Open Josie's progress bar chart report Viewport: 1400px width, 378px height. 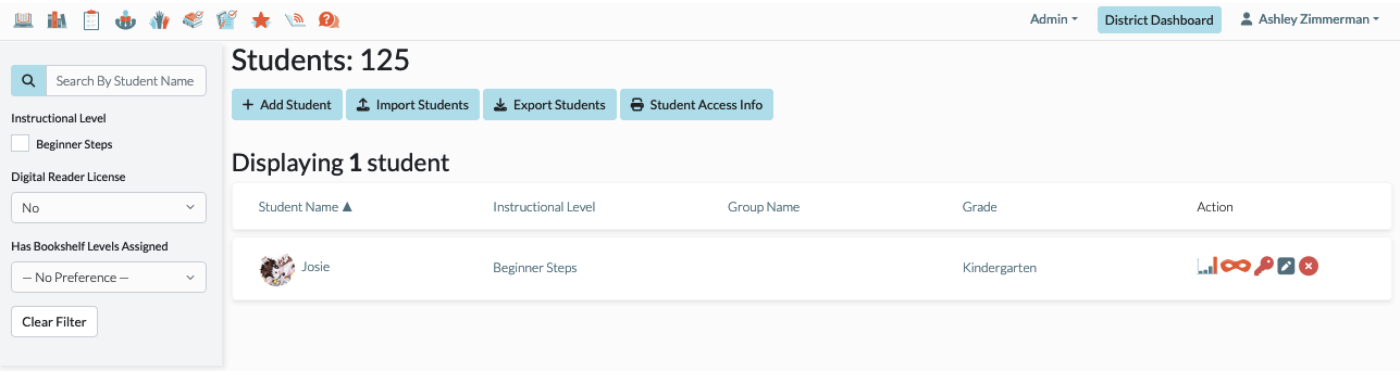click(x=1206, y=266)
